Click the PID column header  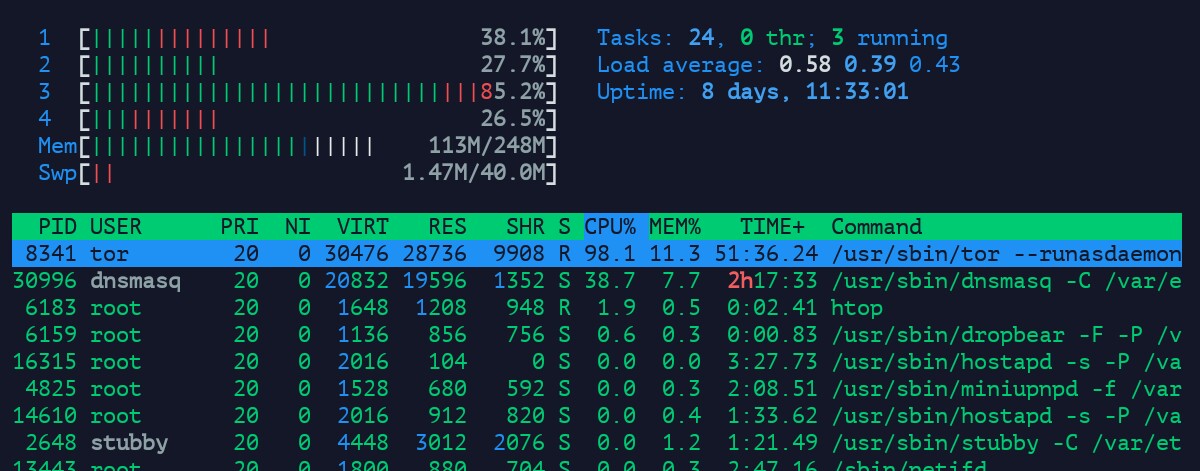click(58, 227)
